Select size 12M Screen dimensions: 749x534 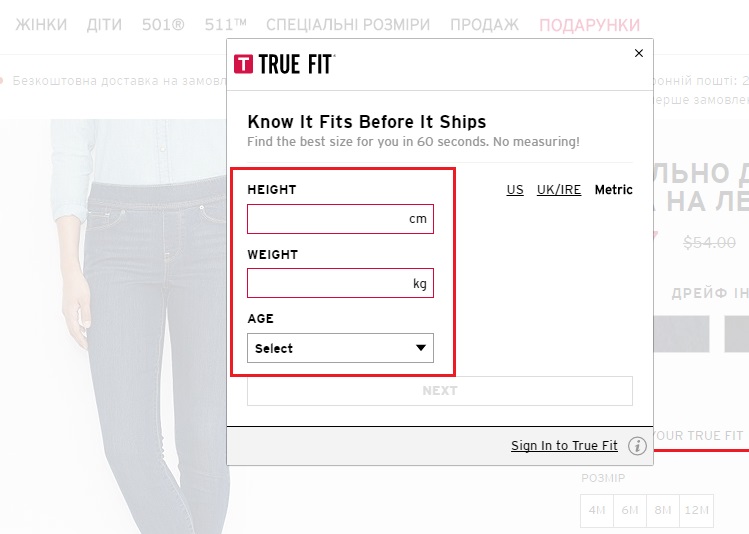click(x=696, y=510)
